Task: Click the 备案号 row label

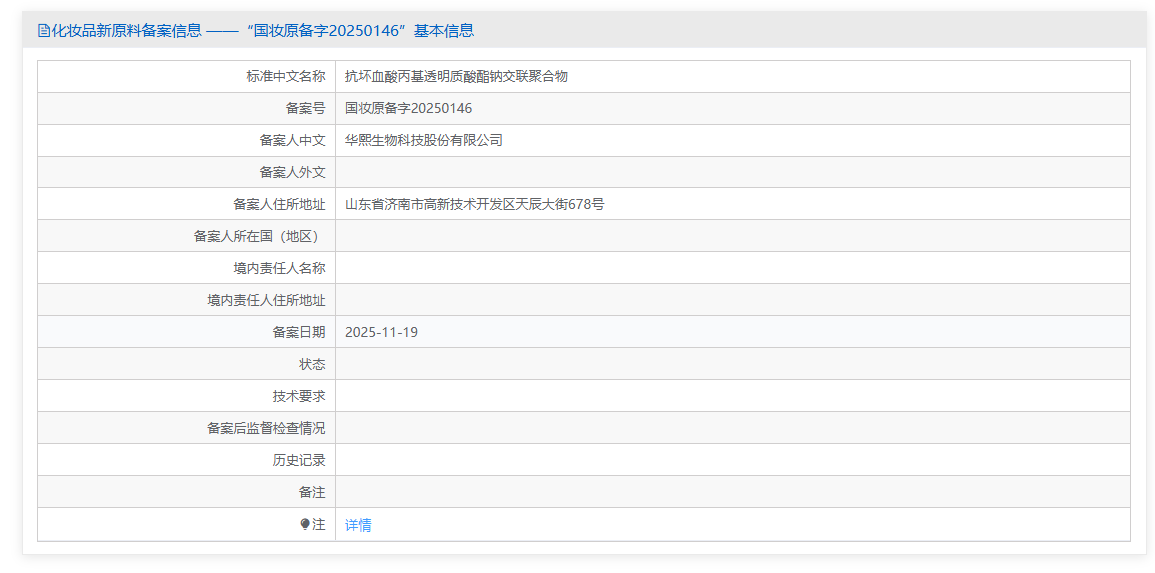Action: pos(305,108)
